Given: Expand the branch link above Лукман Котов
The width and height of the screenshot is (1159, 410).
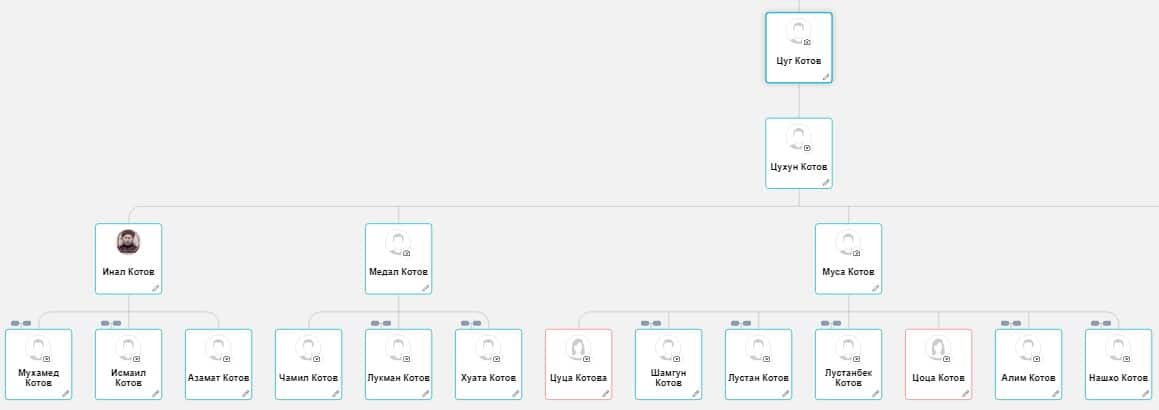Looking at the screenshot, I should click(380, 323).
